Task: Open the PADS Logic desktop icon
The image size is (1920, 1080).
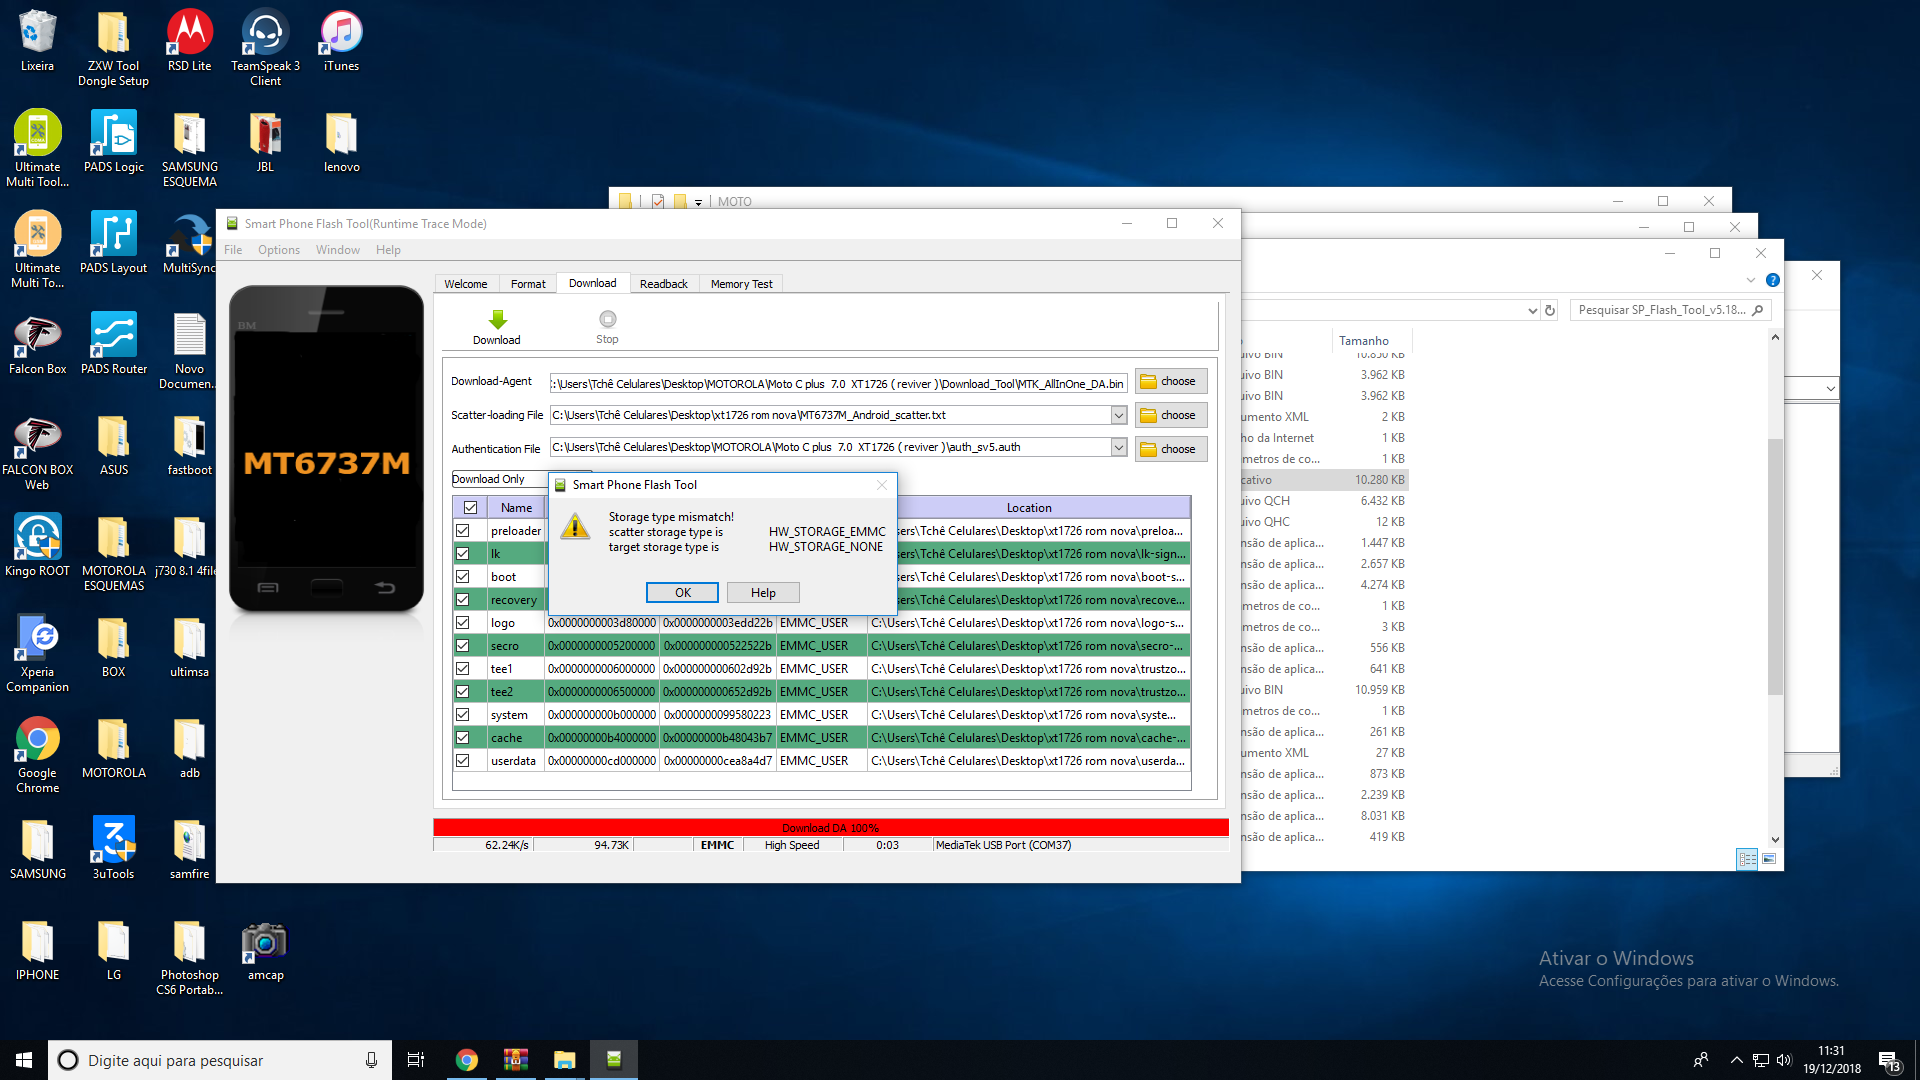Action: 113,133
